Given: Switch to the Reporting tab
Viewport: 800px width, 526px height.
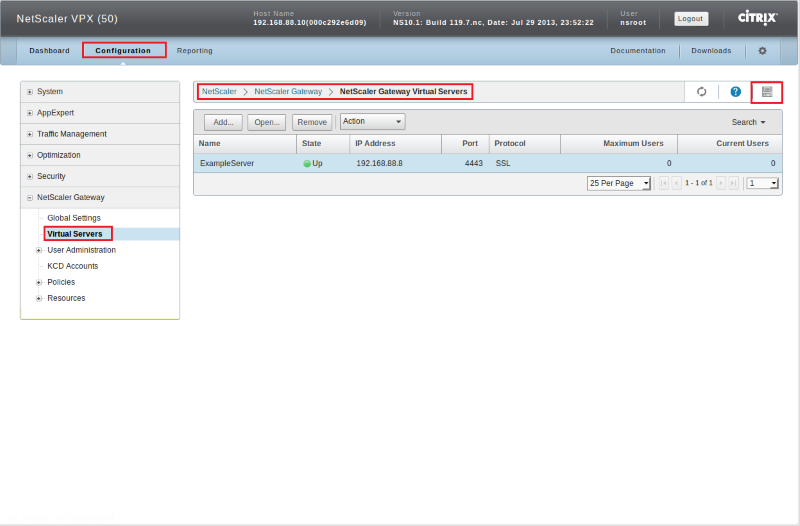Looking at the screenshot, I should click(x=194, y=51).
